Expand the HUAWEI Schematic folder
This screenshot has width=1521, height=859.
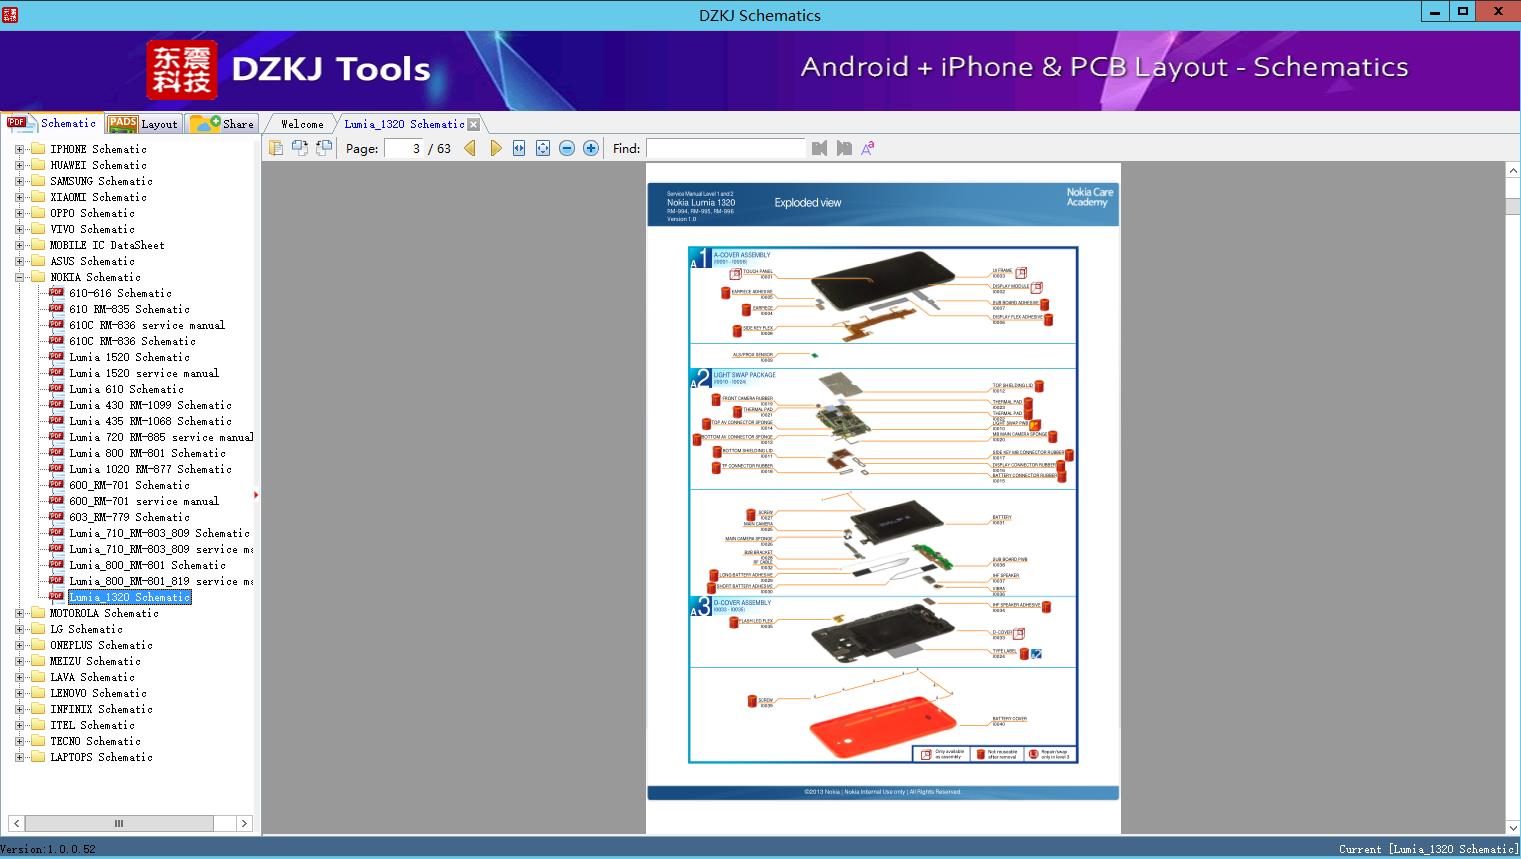[19, 165]
